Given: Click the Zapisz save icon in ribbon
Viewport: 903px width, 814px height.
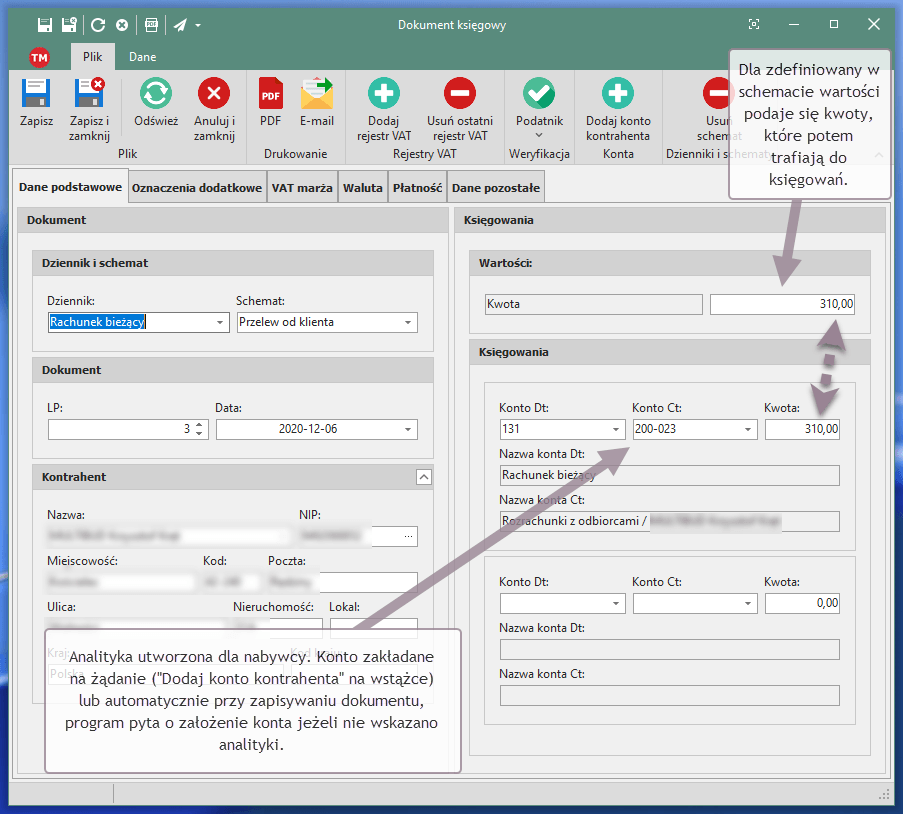Looking at the screenshot, I should pos(37,95).
